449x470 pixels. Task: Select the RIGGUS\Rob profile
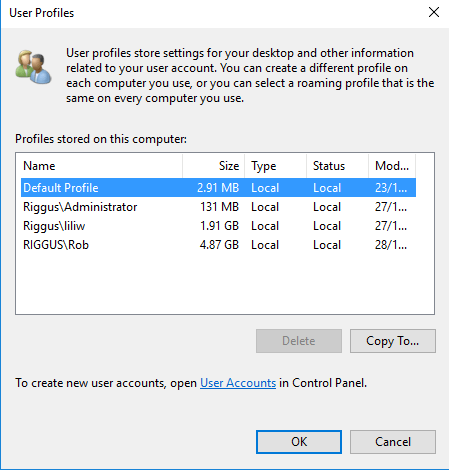pos(218,245)
